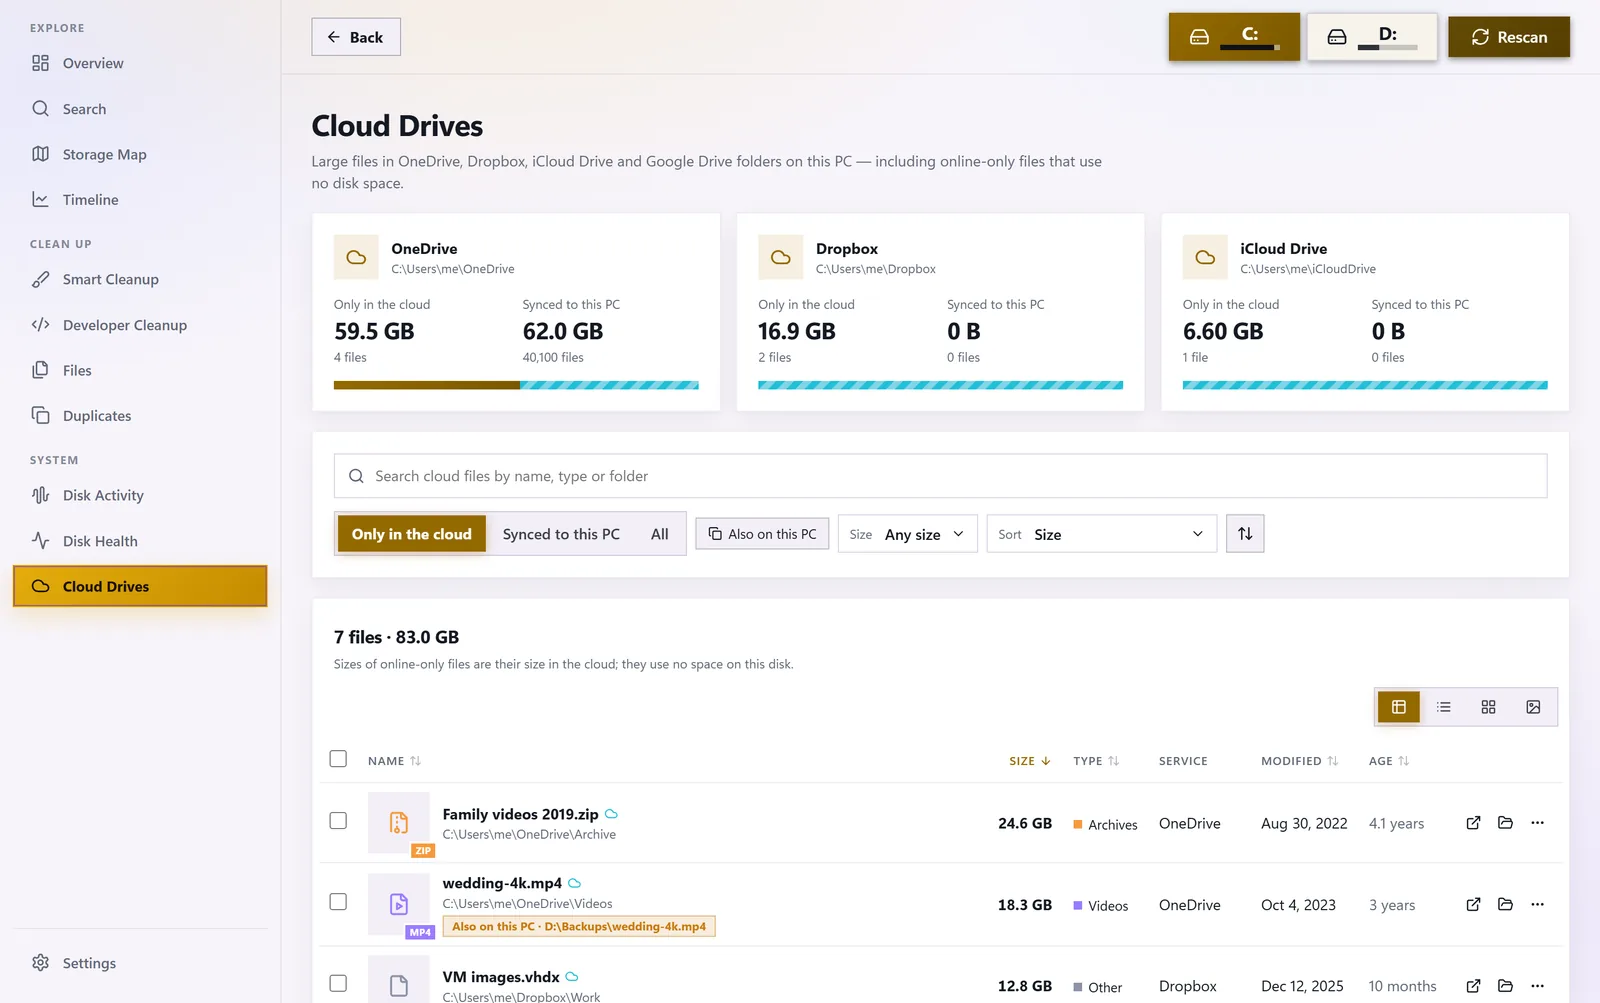The width and height of the screenshot is (1600, 1003).
Task: Show wedding-4k.mp4 in its folder
Action: 1505,904
